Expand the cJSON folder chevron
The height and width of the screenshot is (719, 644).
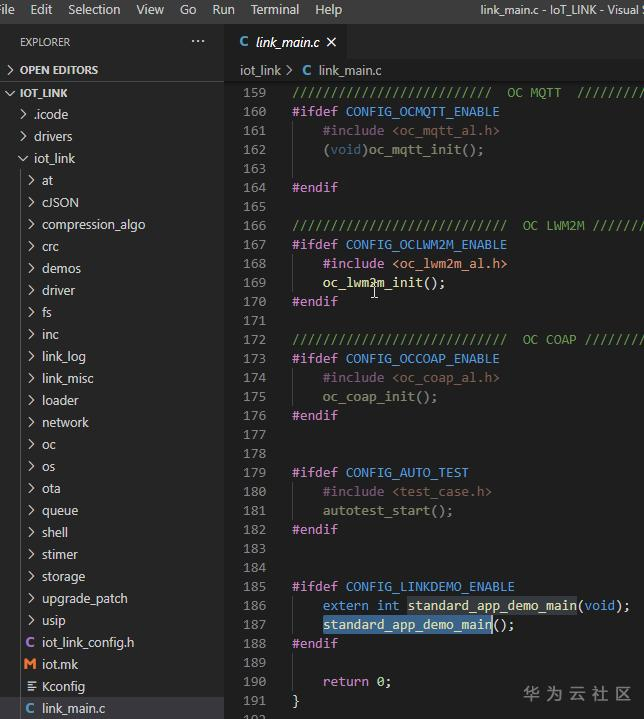31,202
